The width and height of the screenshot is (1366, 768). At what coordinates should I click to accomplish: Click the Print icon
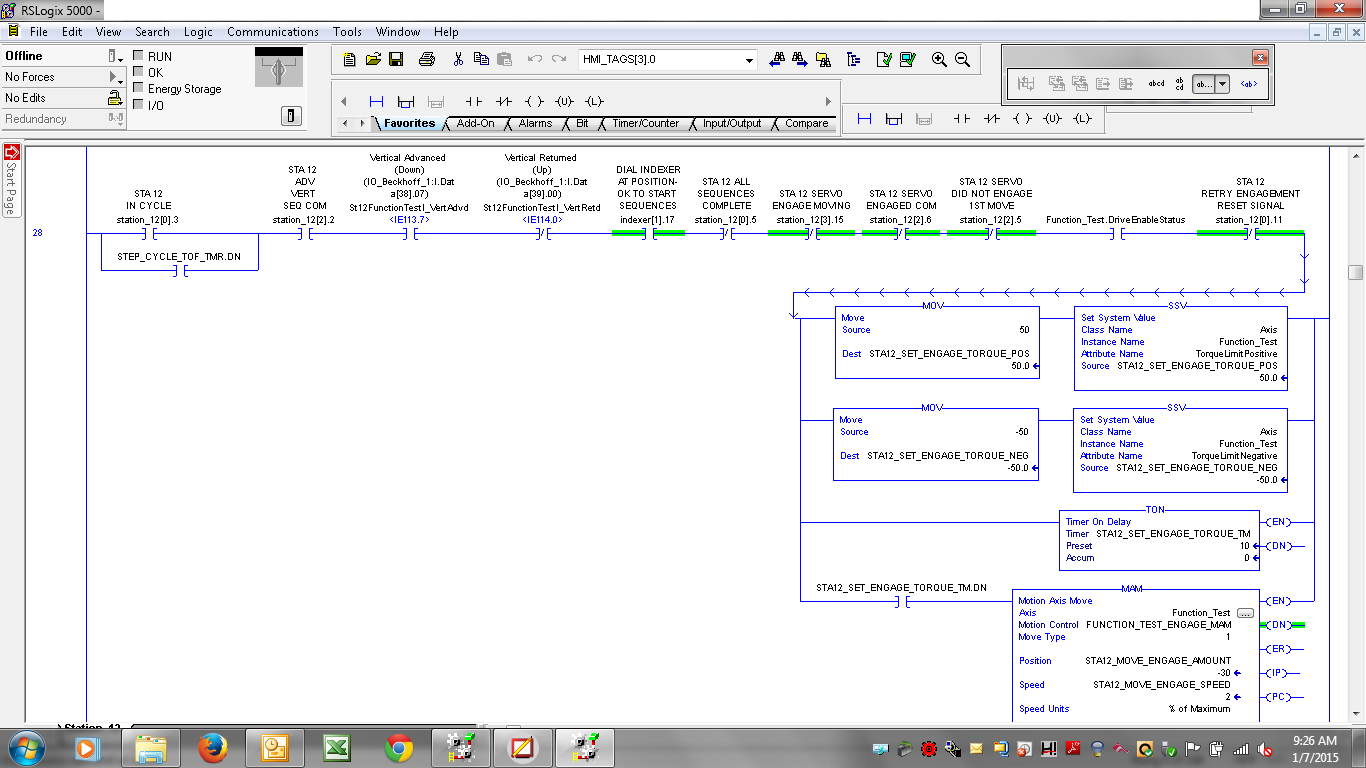427,59
